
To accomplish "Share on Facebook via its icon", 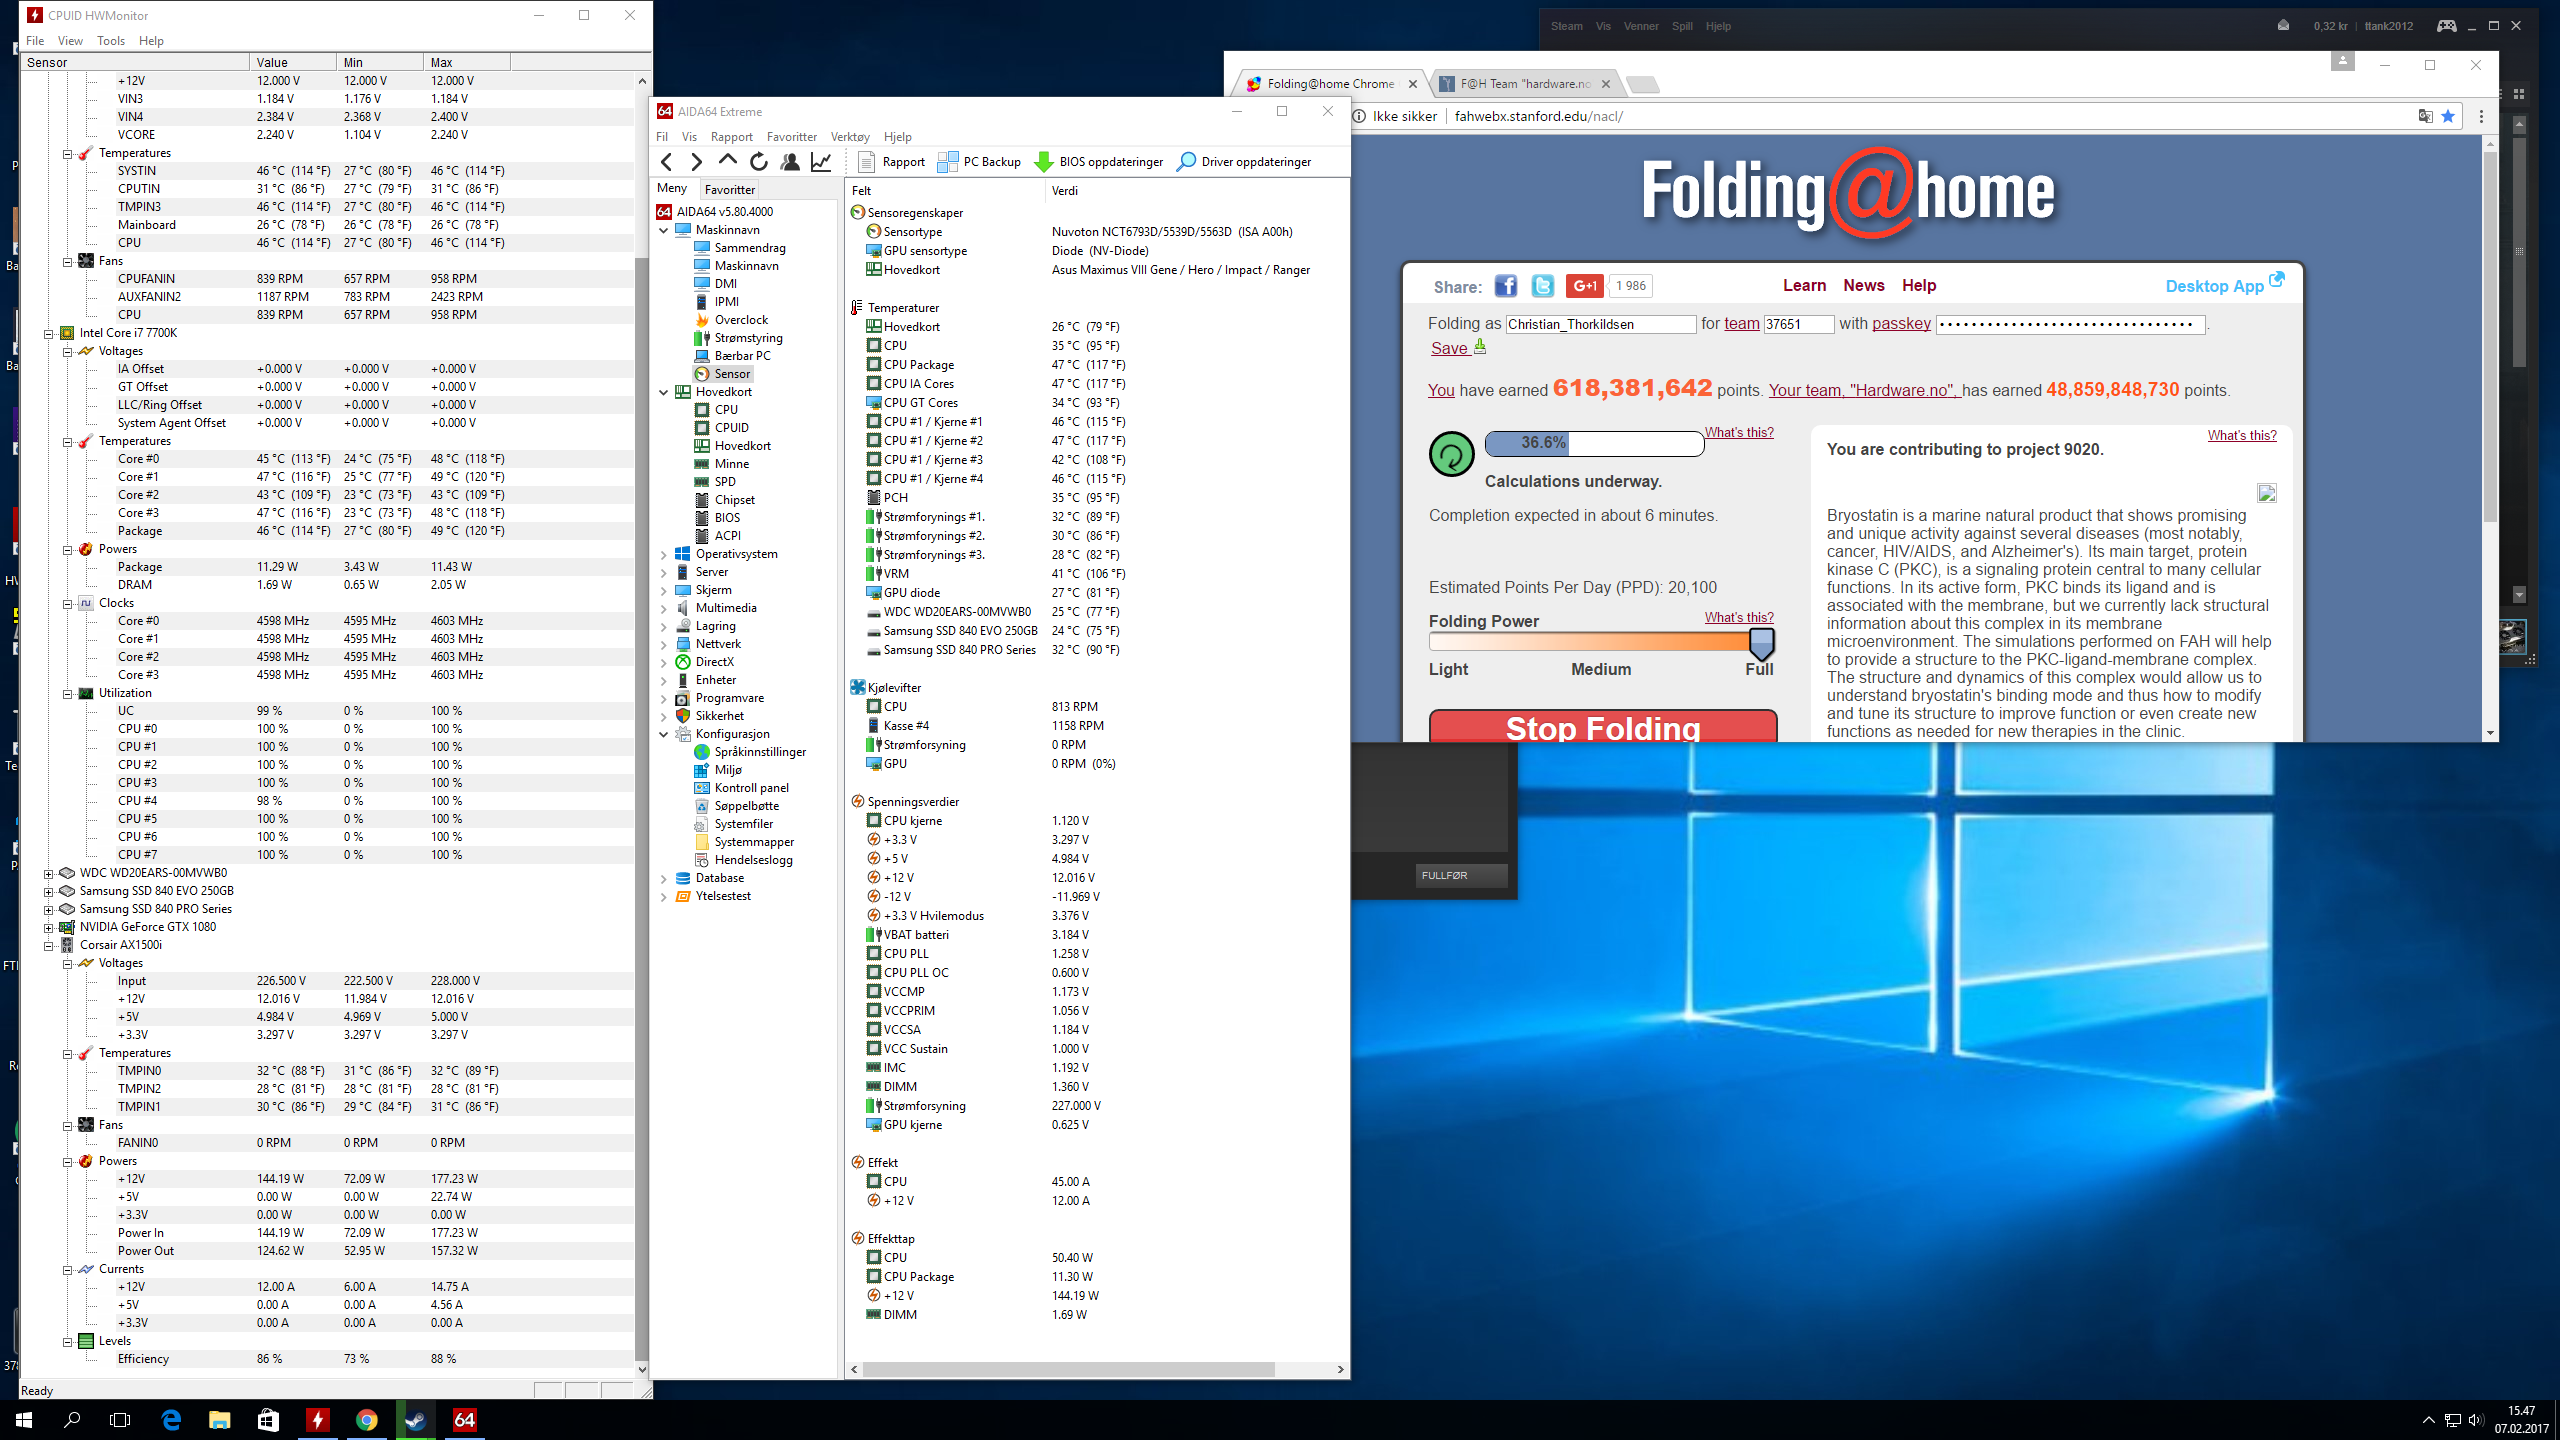I will pyautogui.click(x=1505, y=286).
